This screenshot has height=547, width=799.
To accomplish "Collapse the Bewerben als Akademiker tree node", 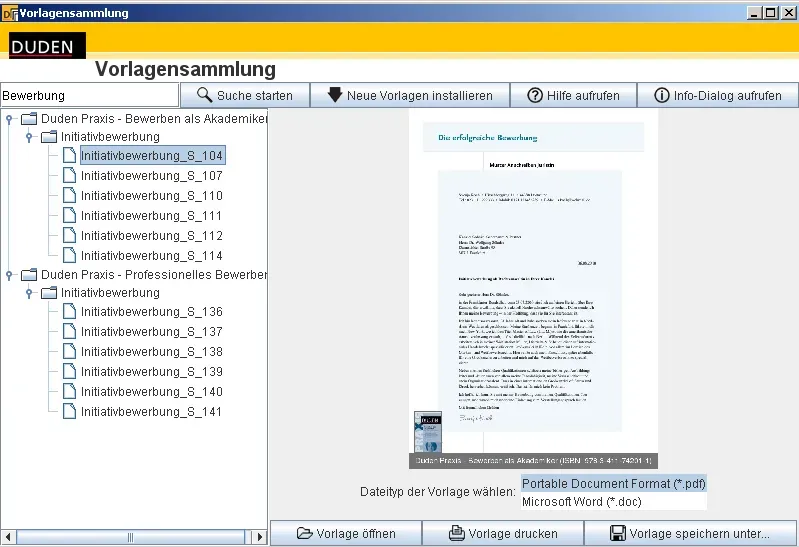I will pos(9,119).
